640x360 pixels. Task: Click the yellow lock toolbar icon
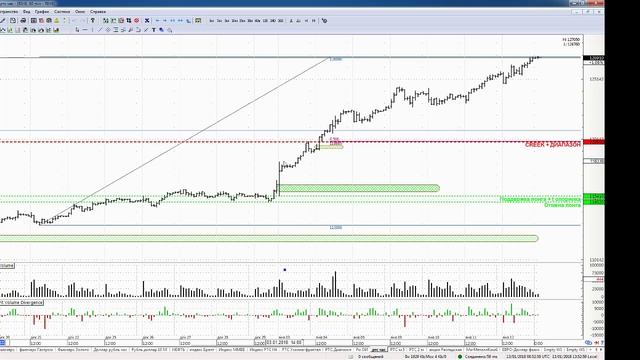click(57, 20)
